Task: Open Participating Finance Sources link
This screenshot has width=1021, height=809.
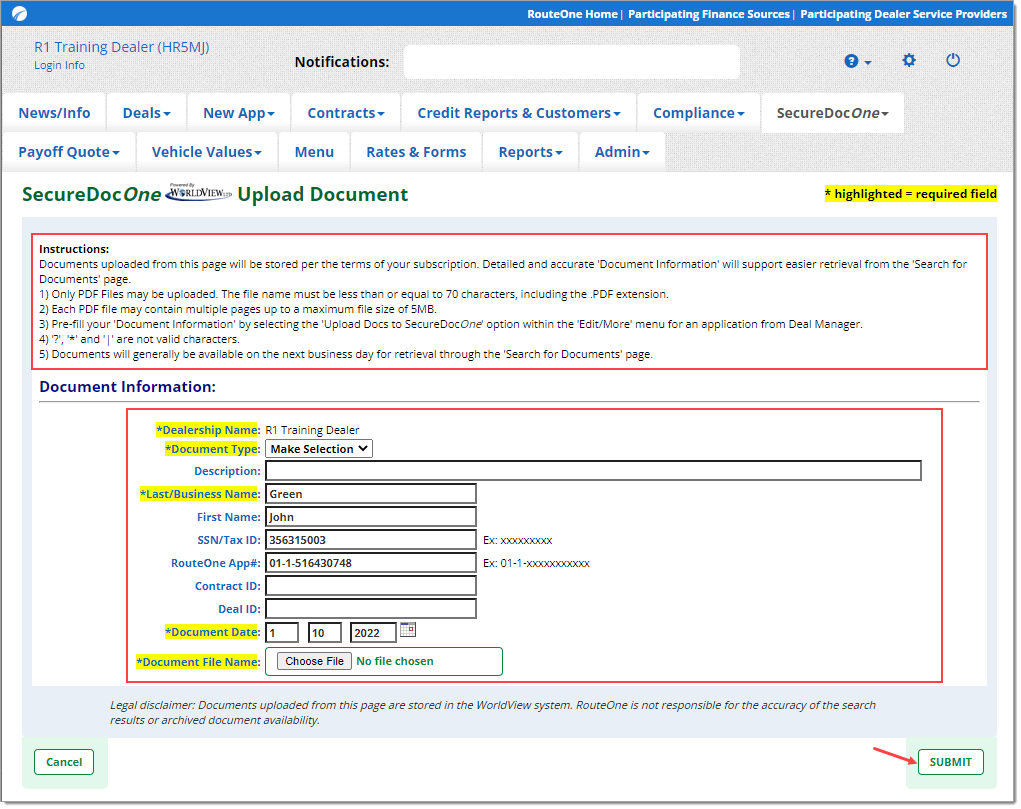Action: coord(708,14)
